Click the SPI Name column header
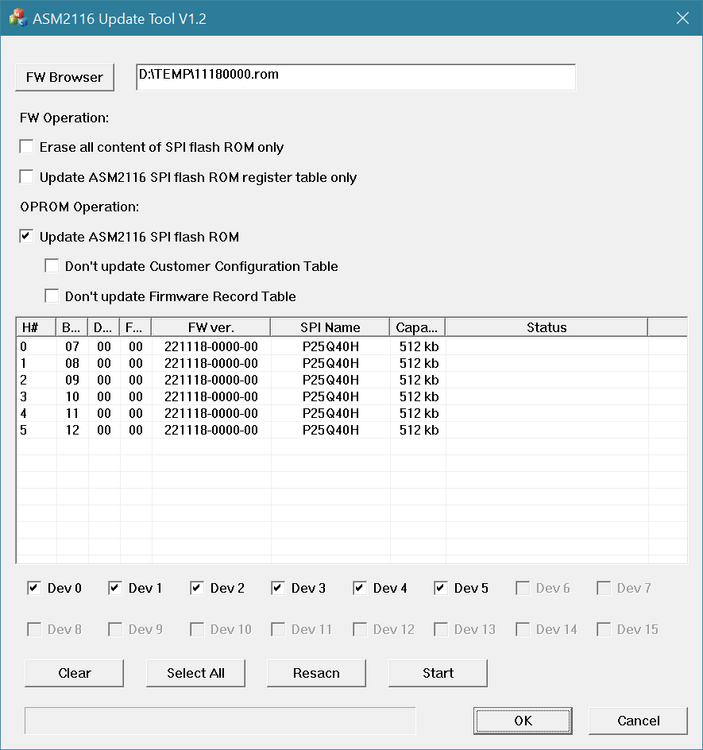The image size is (703, 750). [330, 327]
